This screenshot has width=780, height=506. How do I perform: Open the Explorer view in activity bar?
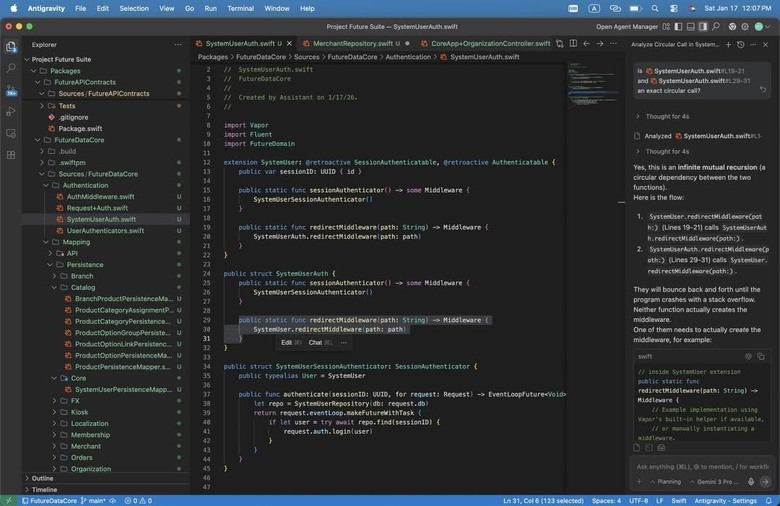10,47
